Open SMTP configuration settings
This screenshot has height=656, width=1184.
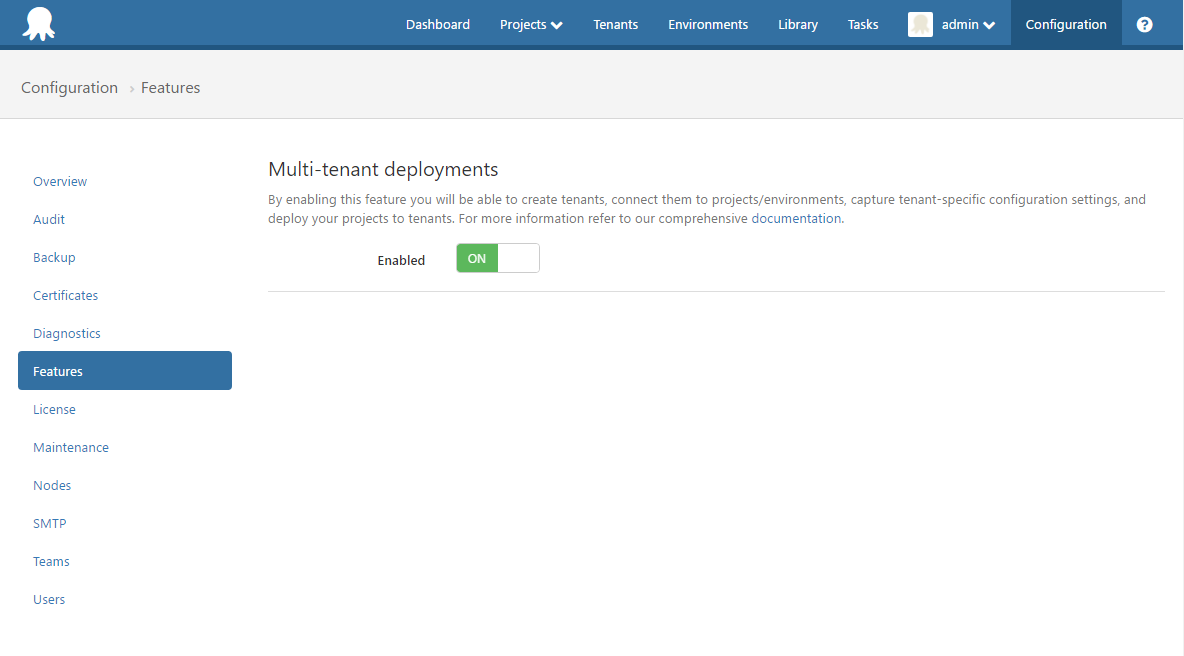(x=49, y=523)
